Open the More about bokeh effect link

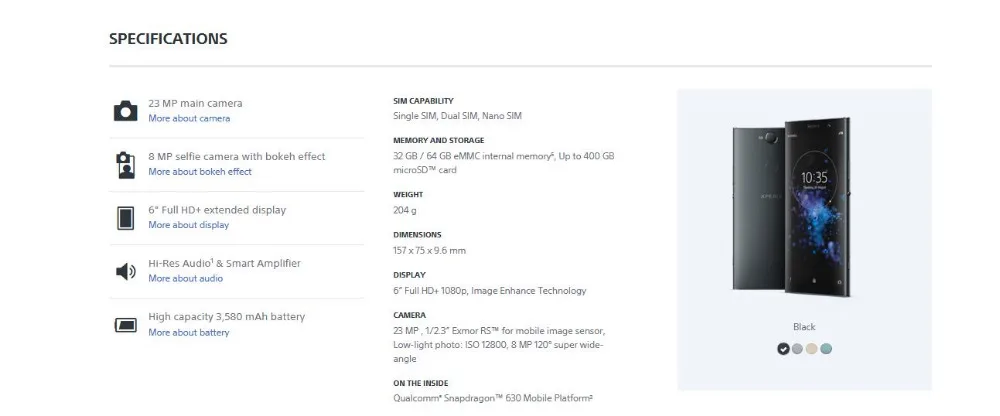pyautogui.click(x=200, y=172)
